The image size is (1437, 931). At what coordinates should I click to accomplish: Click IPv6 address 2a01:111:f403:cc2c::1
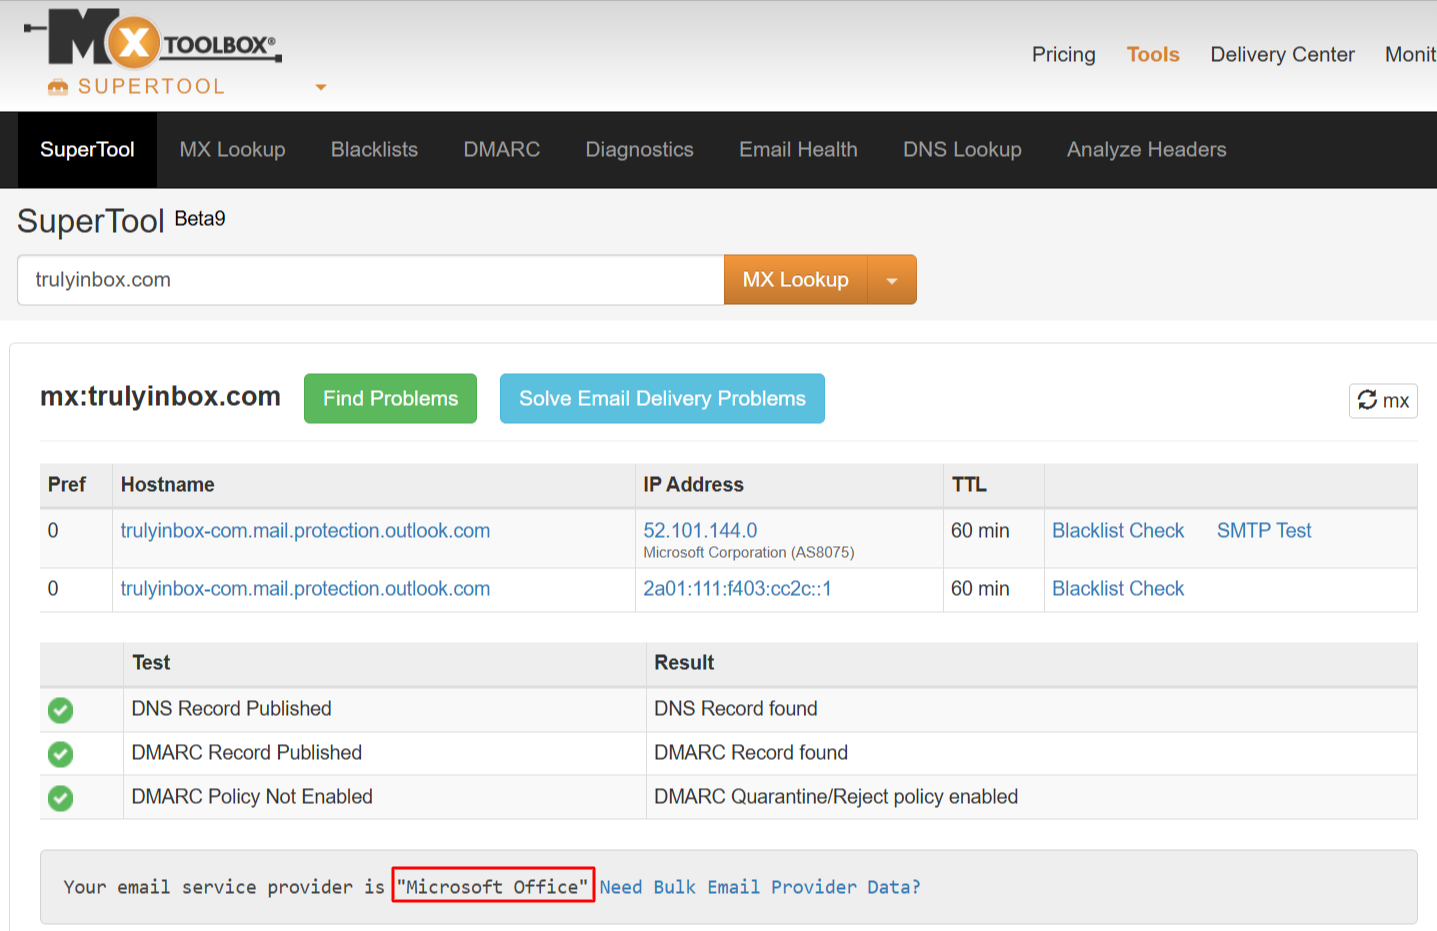pyautogui.click(x=737, y=589)
